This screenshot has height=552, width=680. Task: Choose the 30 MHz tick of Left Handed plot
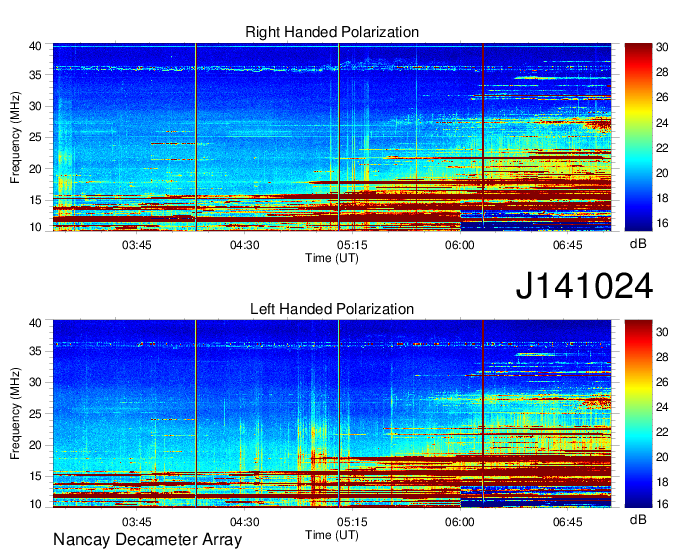(35, 382)
